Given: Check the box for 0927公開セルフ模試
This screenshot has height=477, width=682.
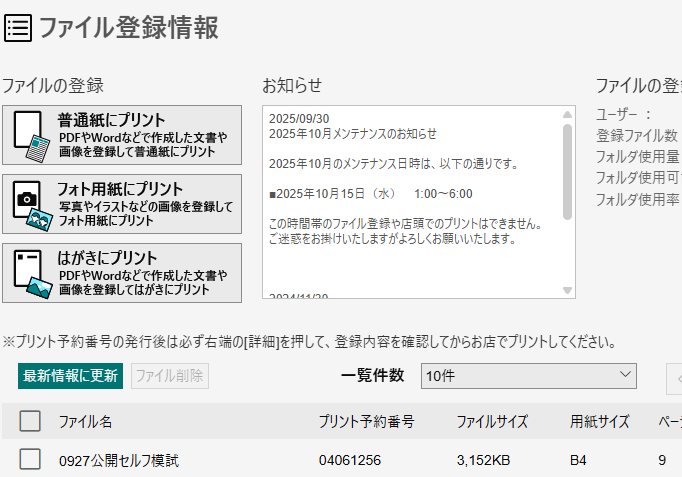Looking at the screenshot, I should [30, 460].
